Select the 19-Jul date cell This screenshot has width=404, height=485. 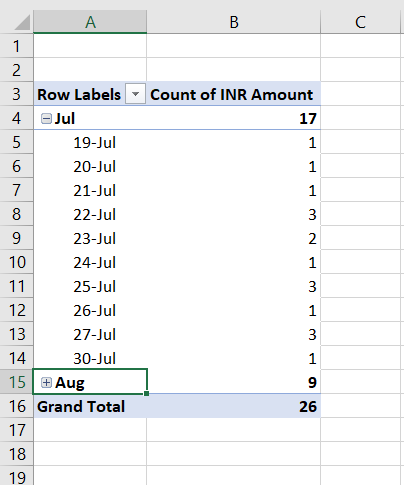click(90, 143)
